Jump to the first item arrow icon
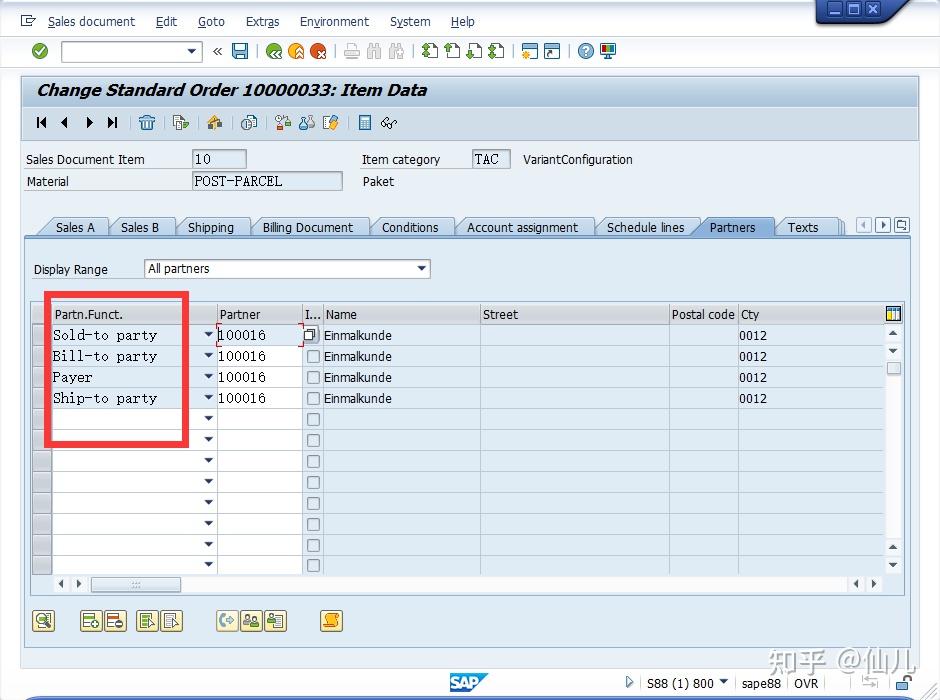The width and height of the screenshot is (940, 700). (x=41, y=123)
